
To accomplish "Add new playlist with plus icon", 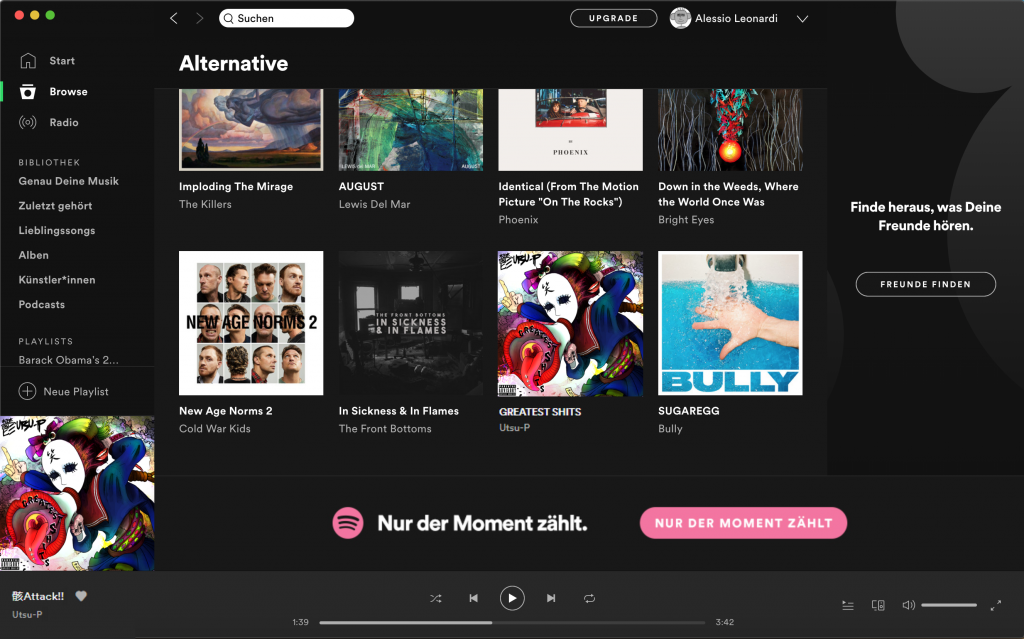I will pos(28,391).
